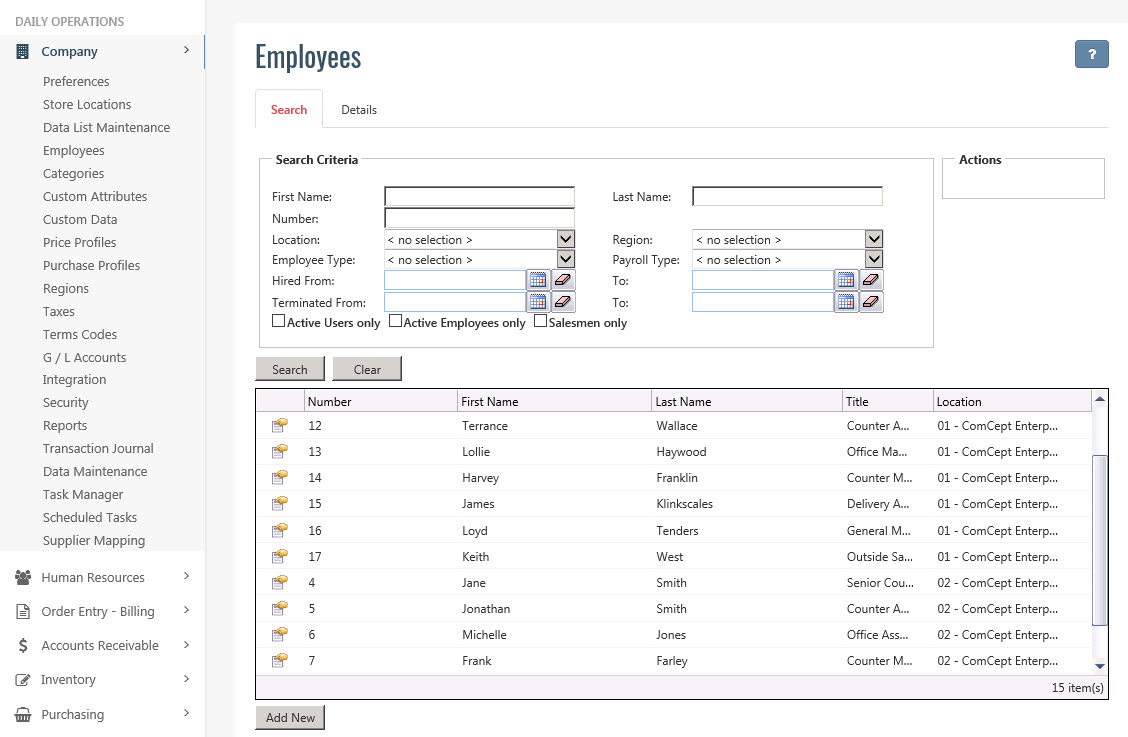This screenshot has width=1128, height=737.
Task: Click into the First Name input field
Action: point(479,197)
